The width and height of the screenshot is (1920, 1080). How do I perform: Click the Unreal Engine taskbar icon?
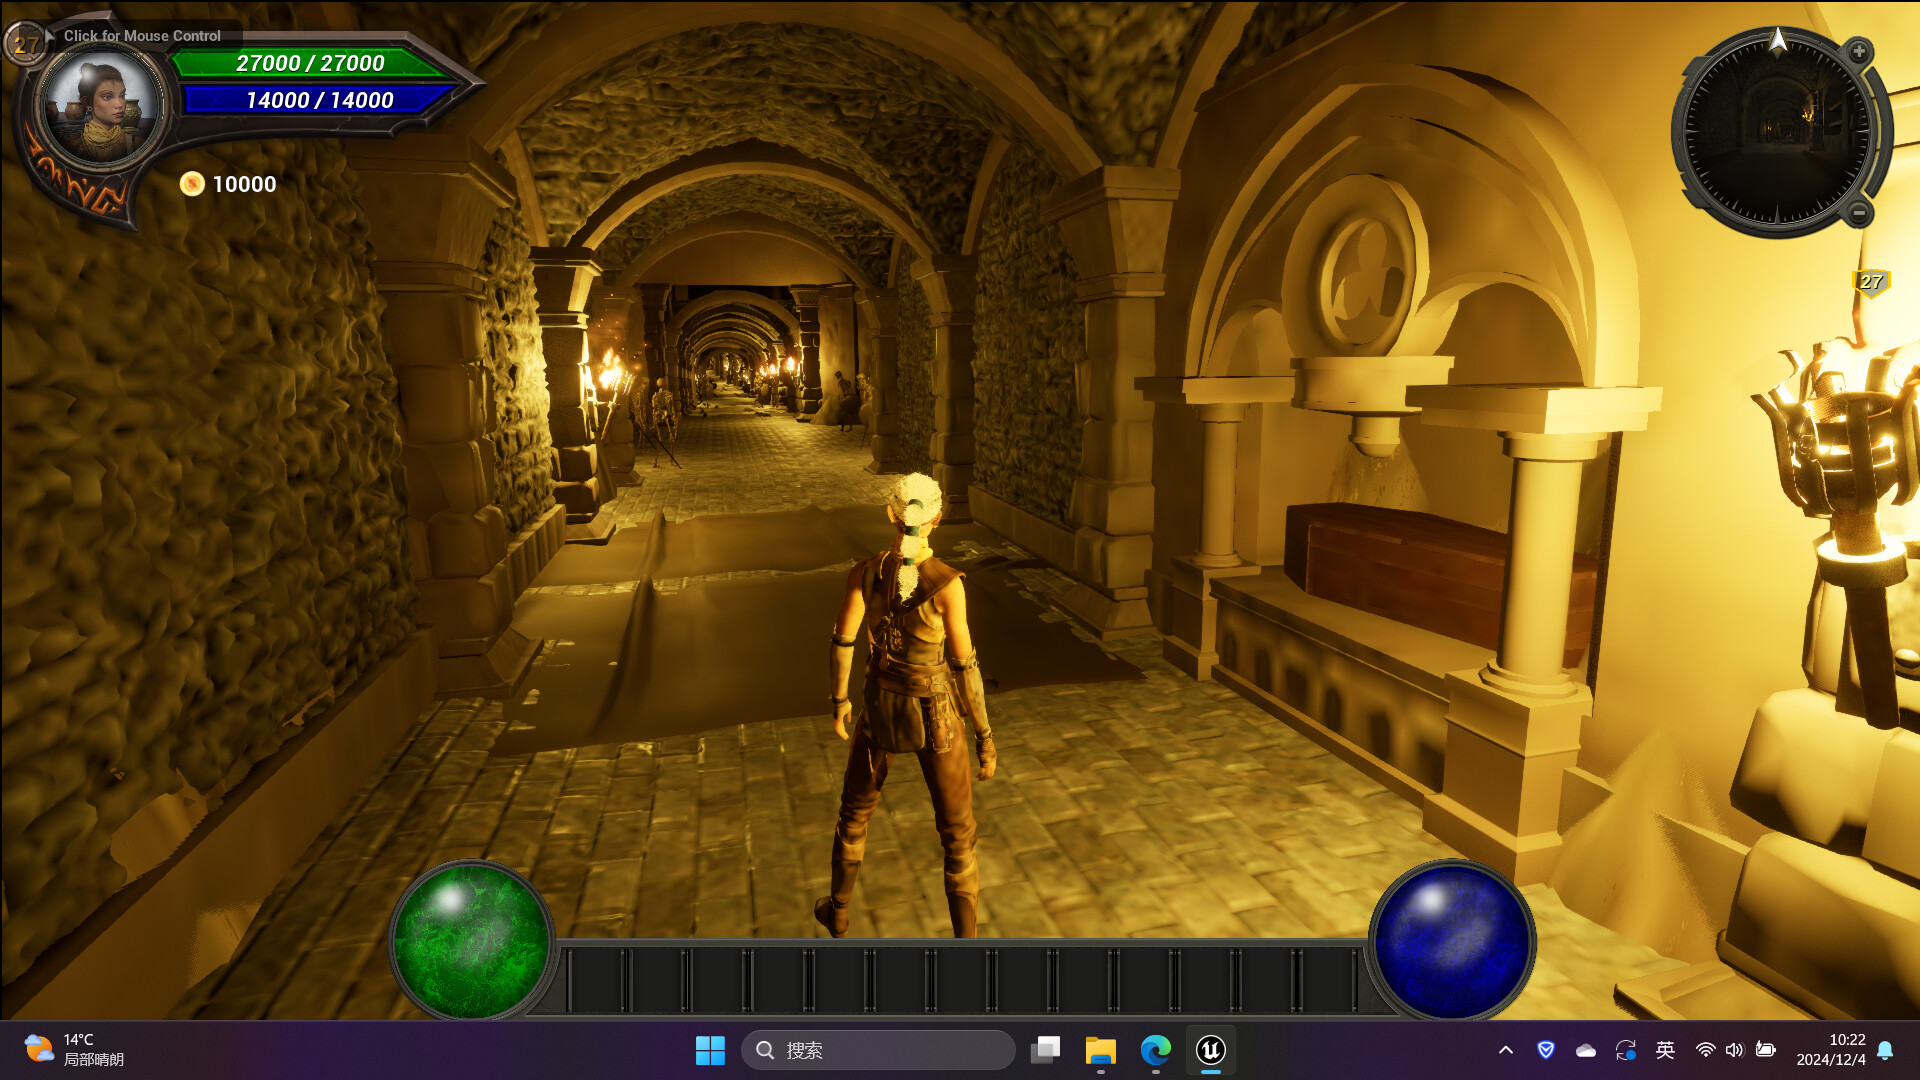[1211, 1050]
